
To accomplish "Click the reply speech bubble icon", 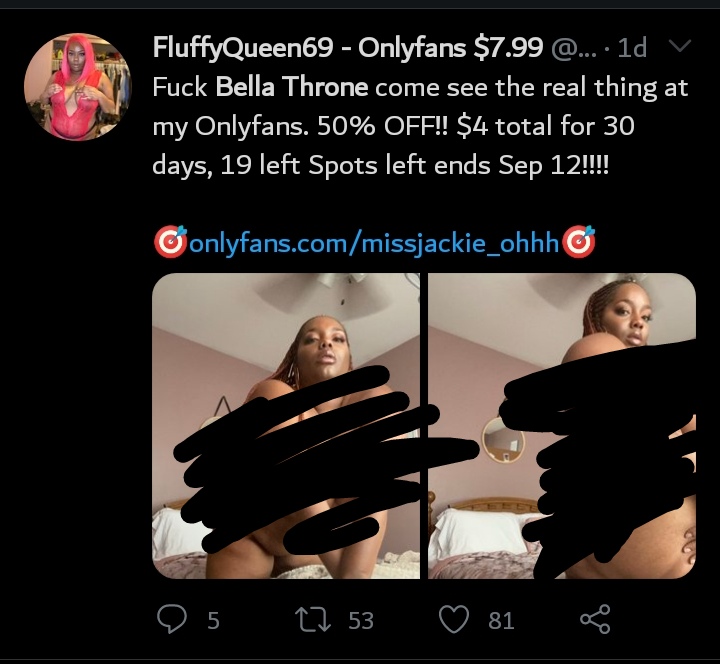I will (172, 619).
